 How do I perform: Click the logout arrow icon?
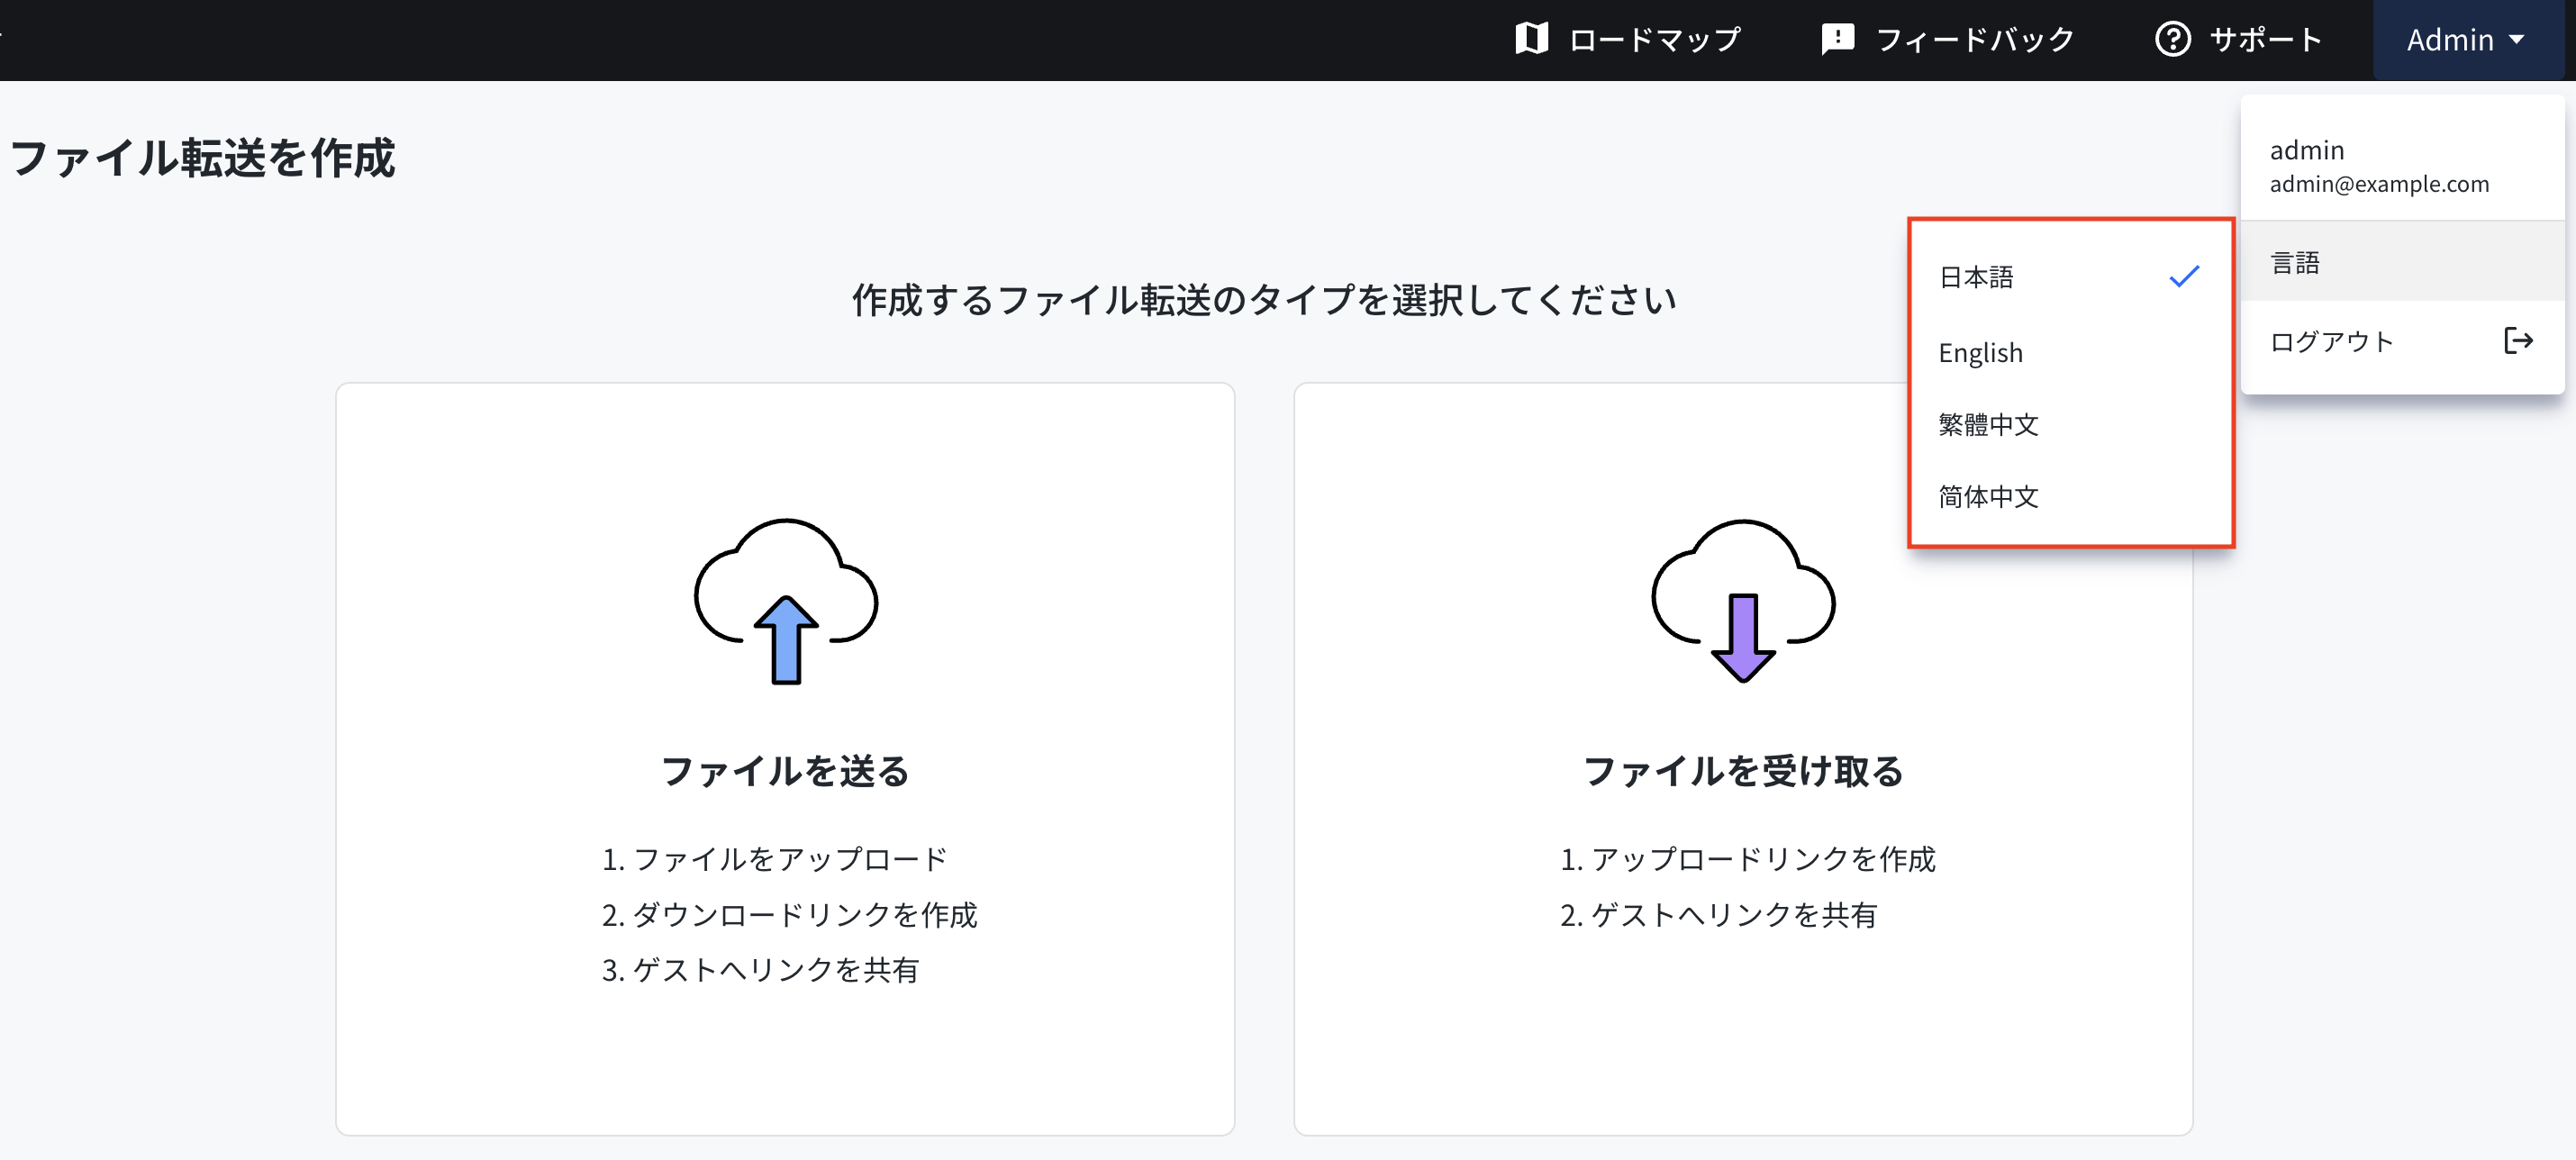click(x=2518, y=341)
